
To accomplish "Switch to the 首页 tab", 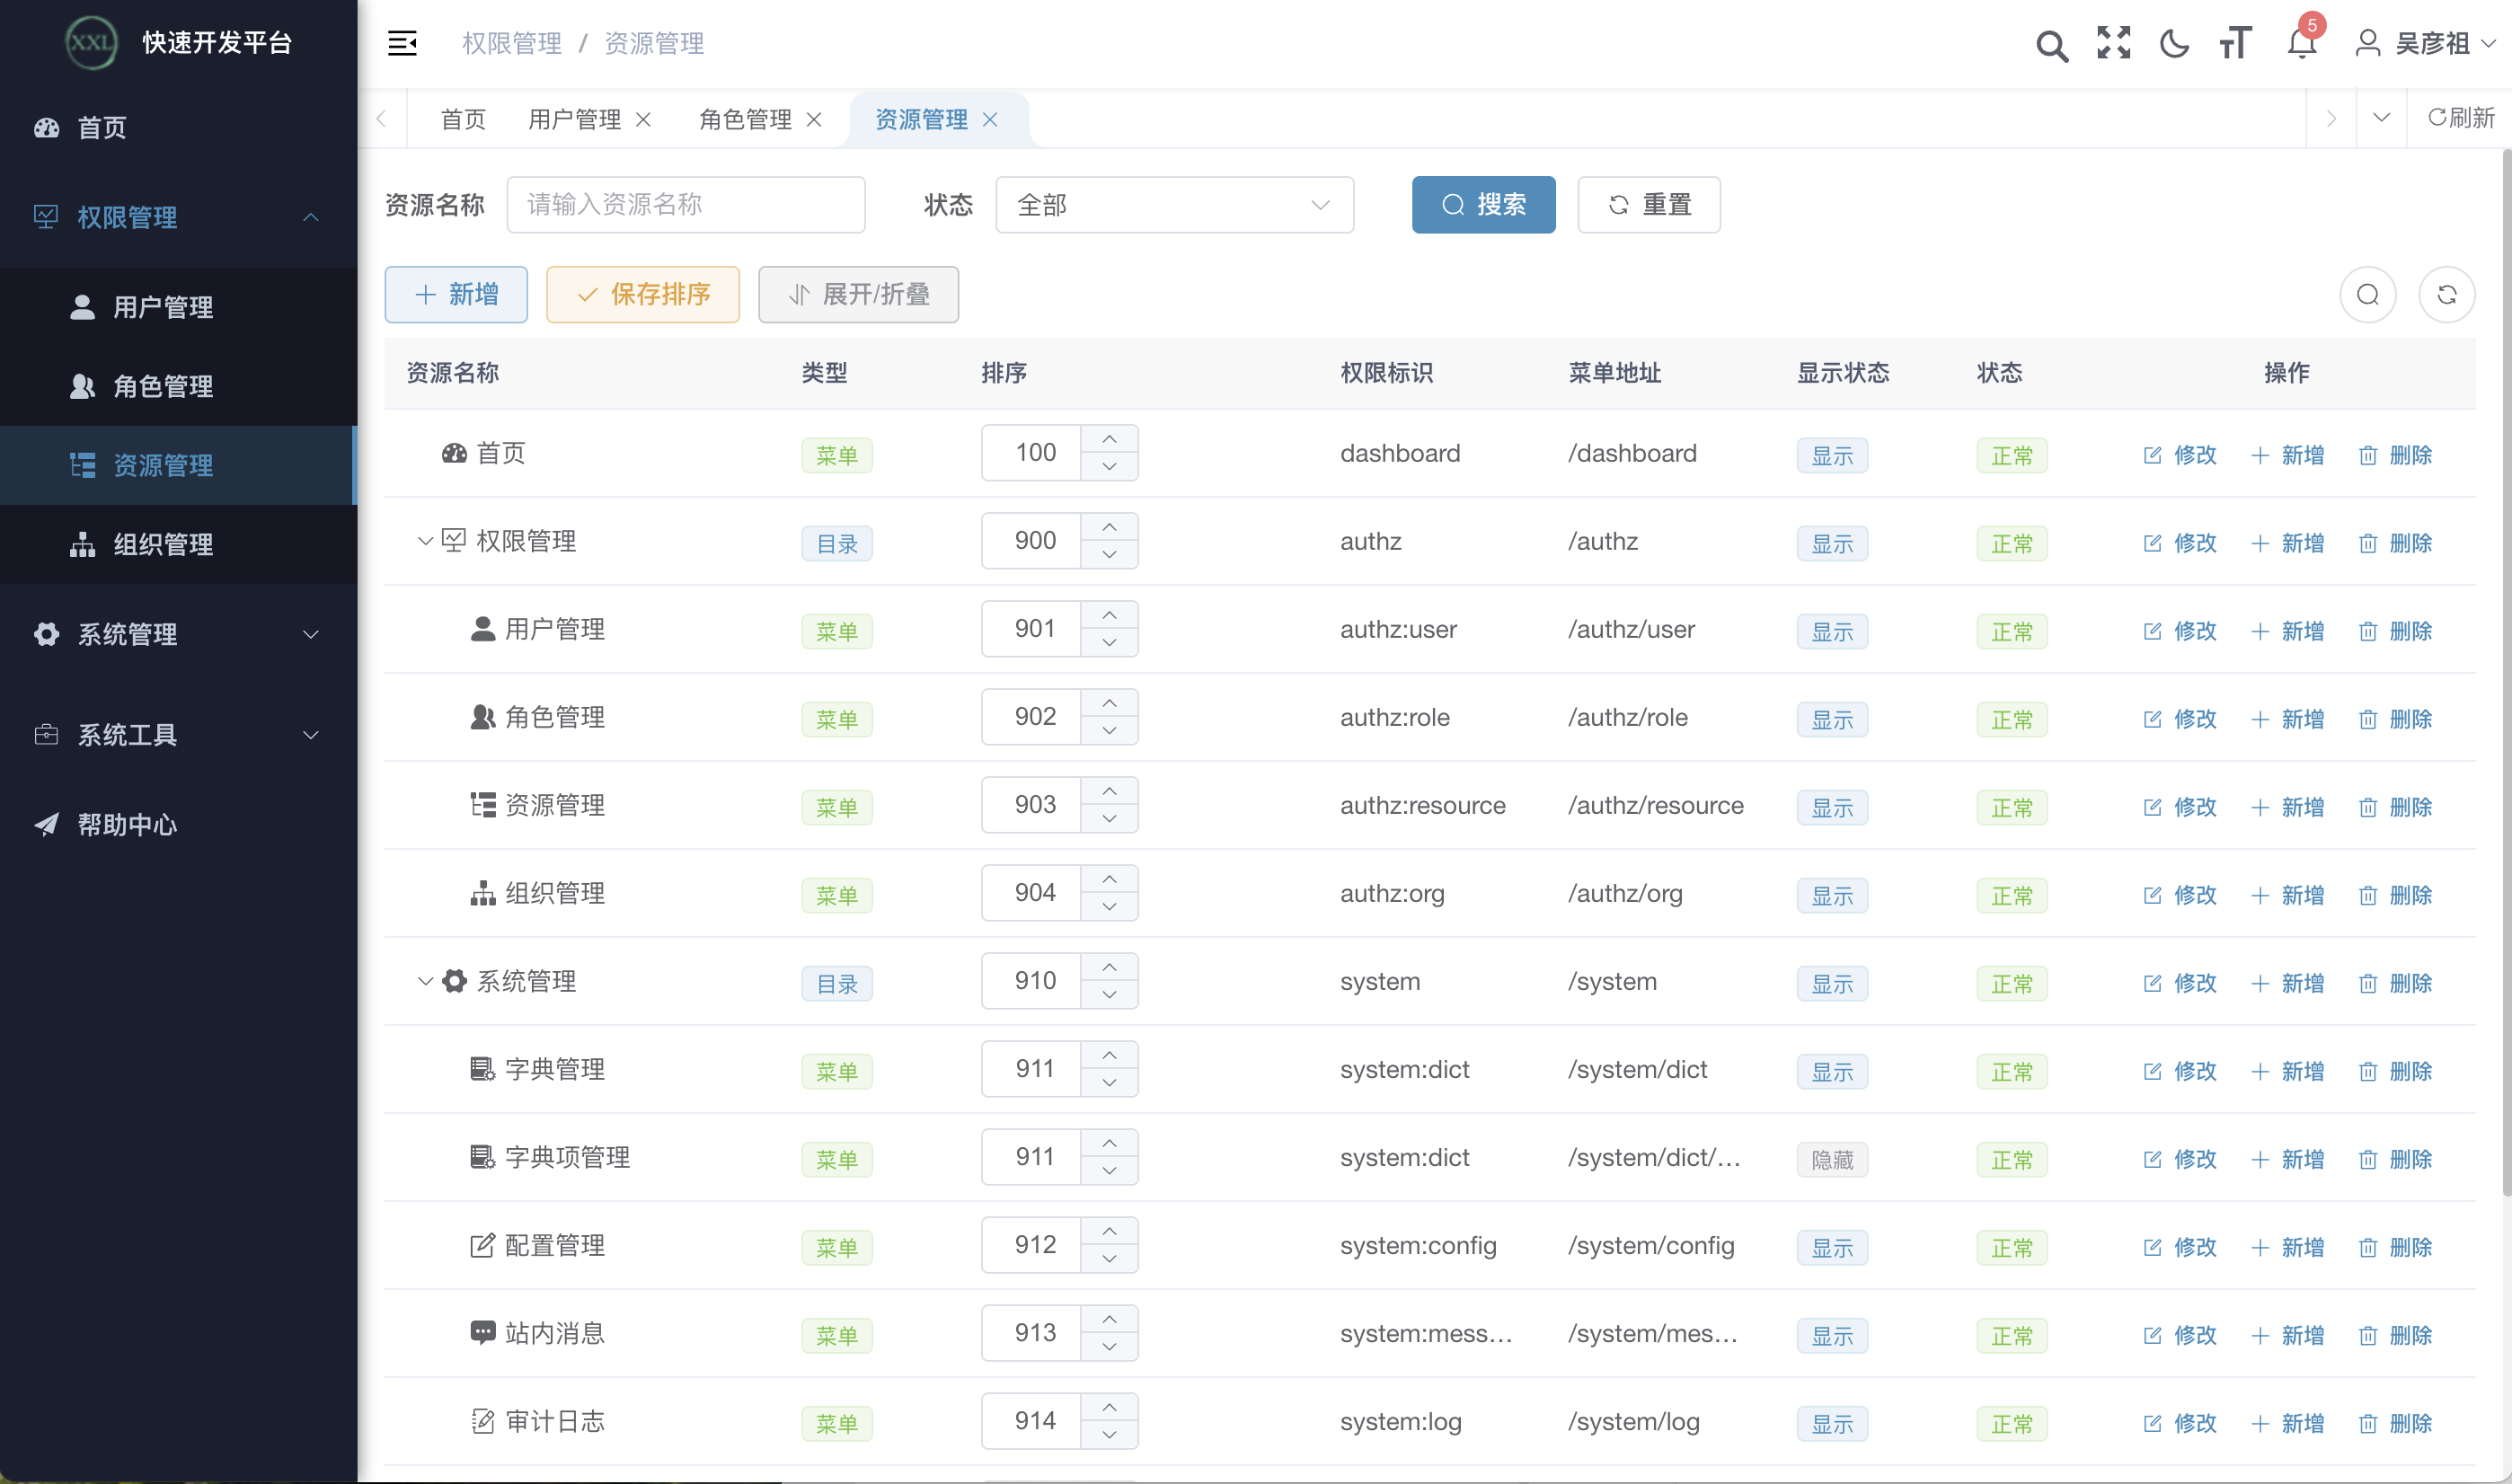I will click(x=463, y=119).
